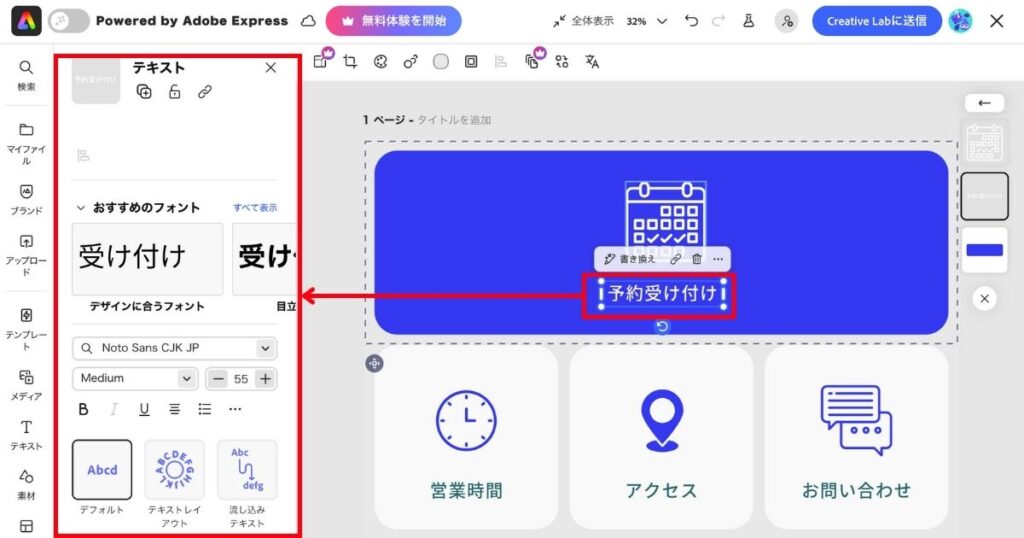Click the translate icon in top toolbar

tap(592, 62)
